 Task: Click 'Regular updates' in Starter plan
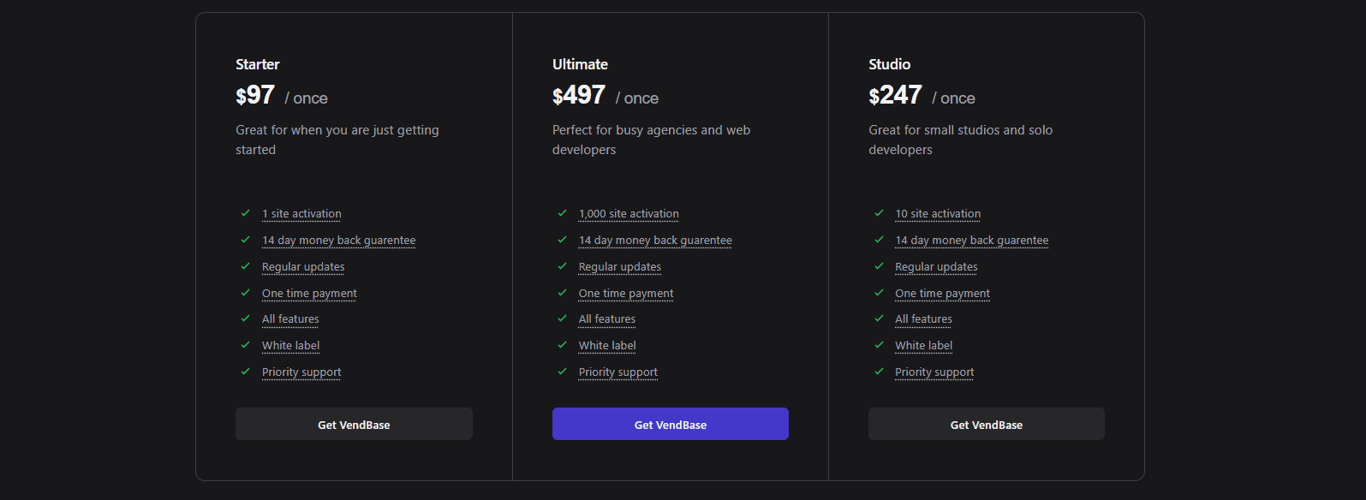[x=303, y=267]
